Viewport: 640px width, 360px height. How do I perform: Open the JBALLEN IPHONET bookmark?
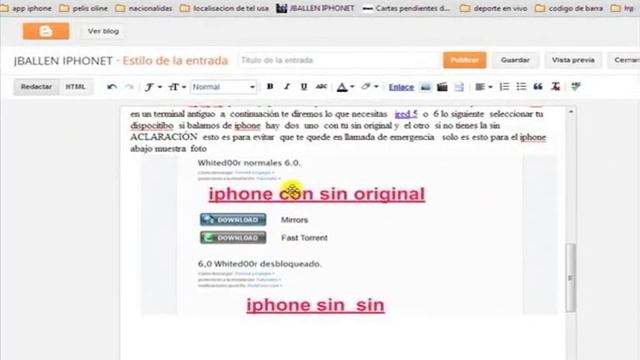click(x=315, y=8)
